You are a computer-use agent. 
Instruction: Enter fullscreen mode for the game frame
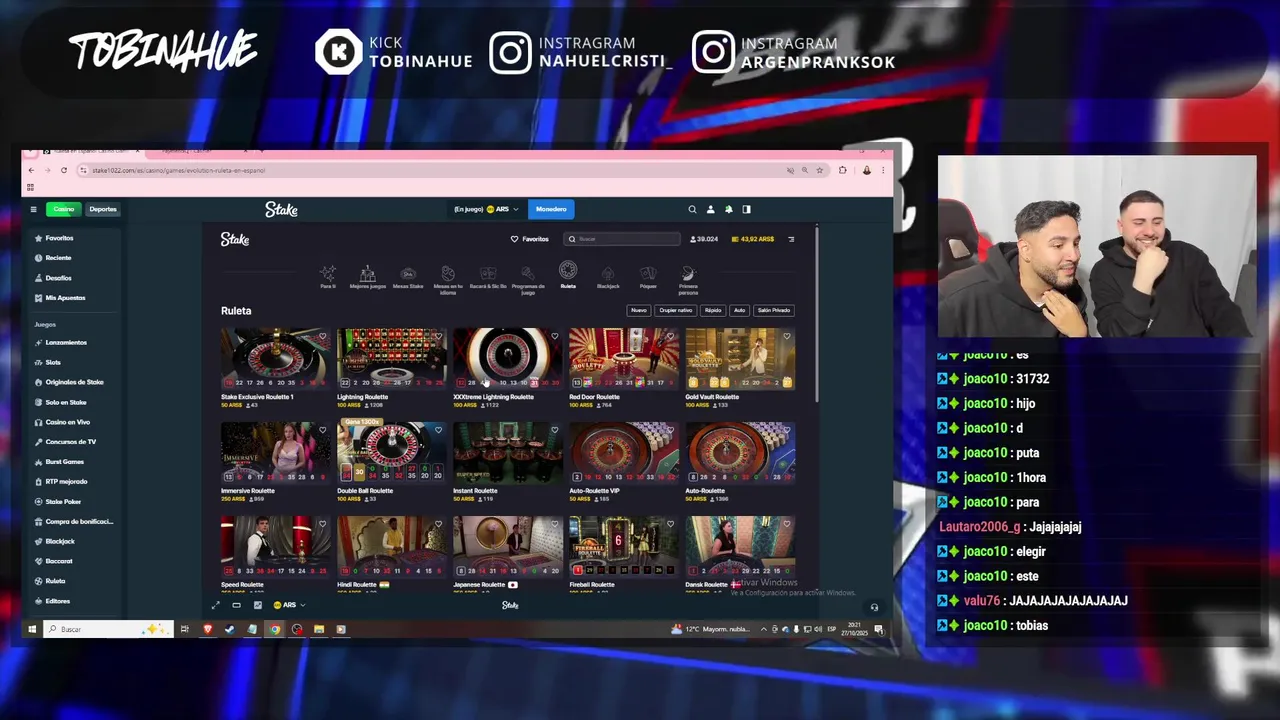pos(215,605)
